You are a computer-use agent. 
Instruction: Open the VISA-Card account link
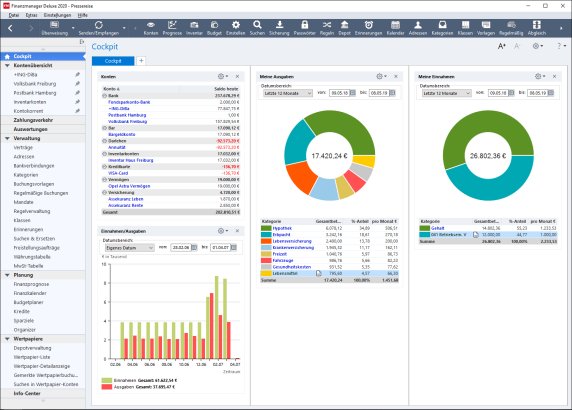point(118,173)
